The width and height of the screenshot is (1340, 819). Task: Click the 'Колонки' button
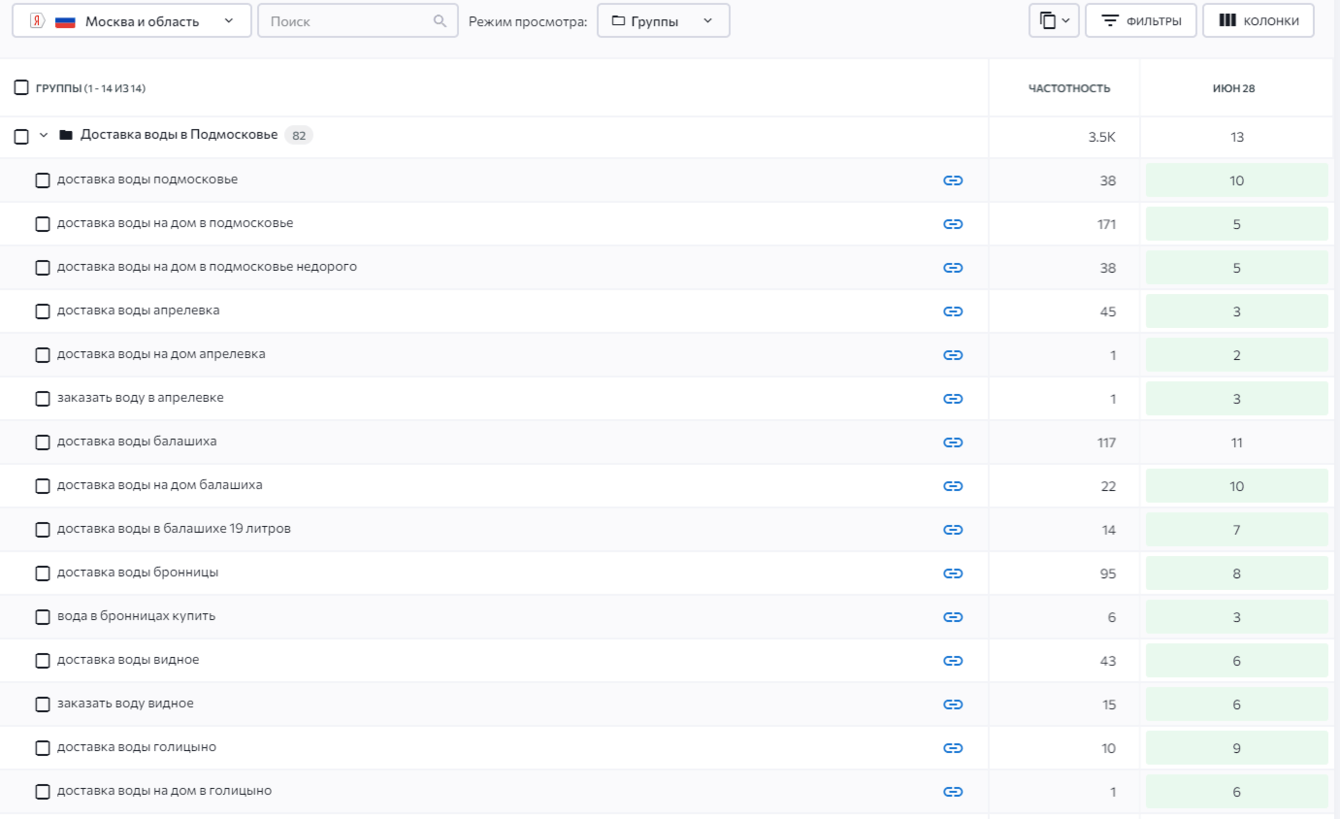(x=1258, y=21)
